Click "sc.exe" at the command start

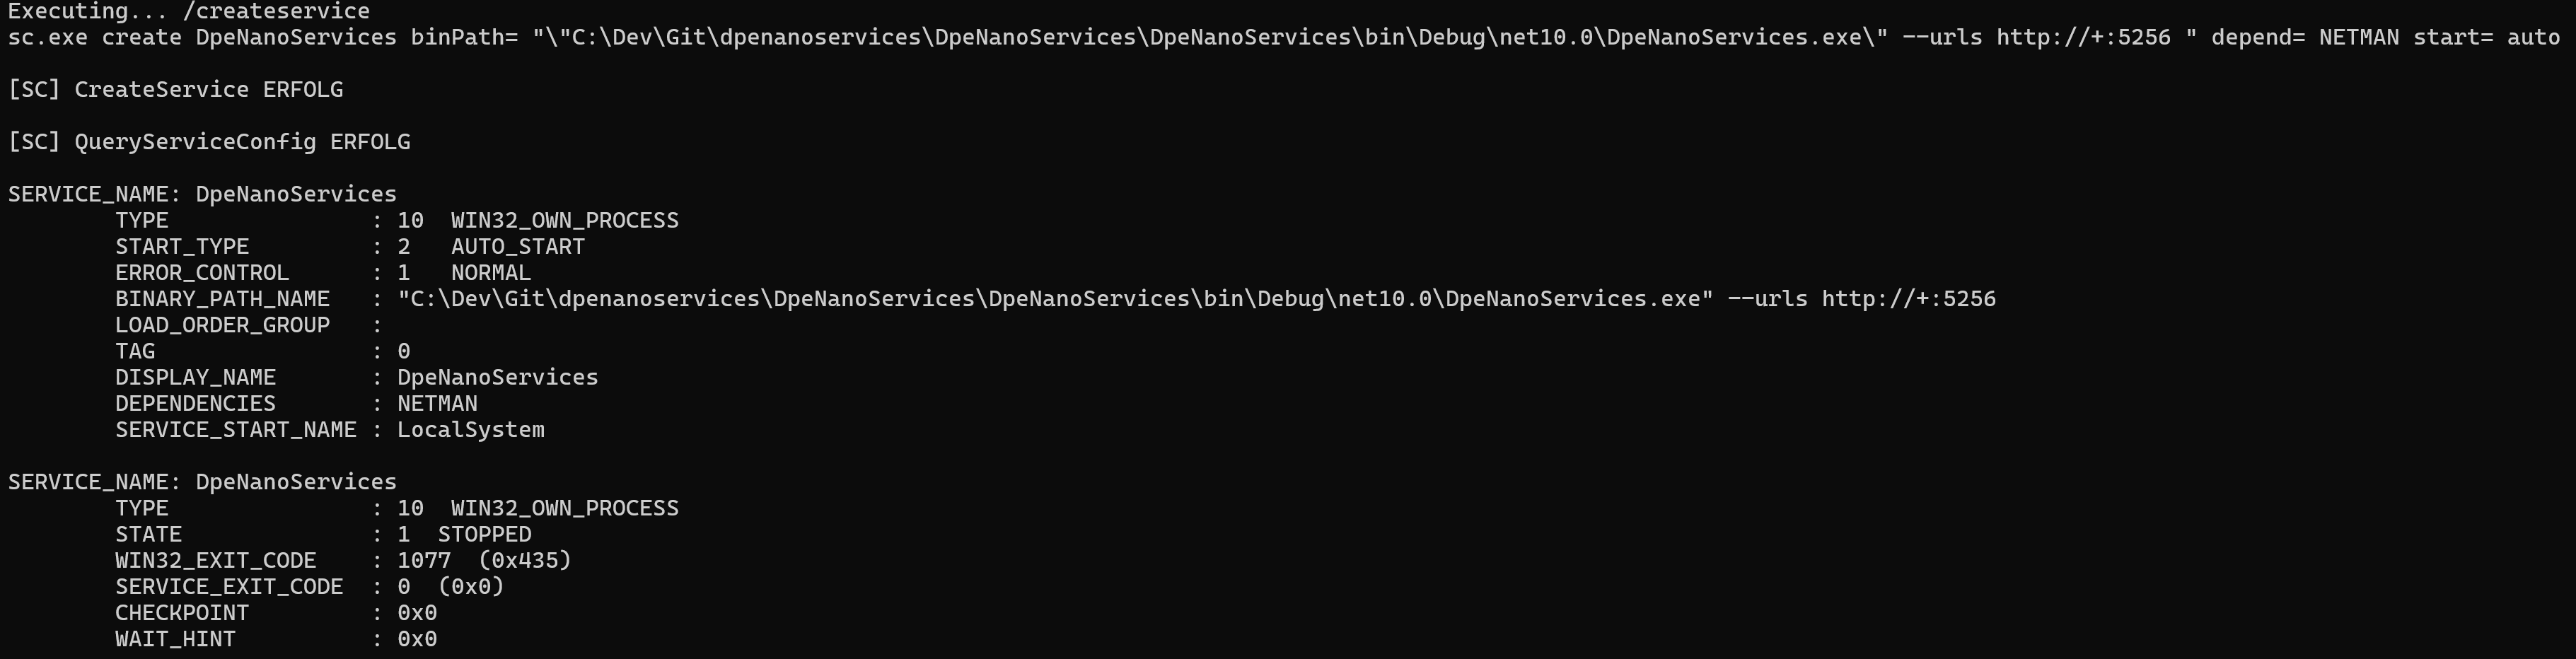(x=47, y=38)
